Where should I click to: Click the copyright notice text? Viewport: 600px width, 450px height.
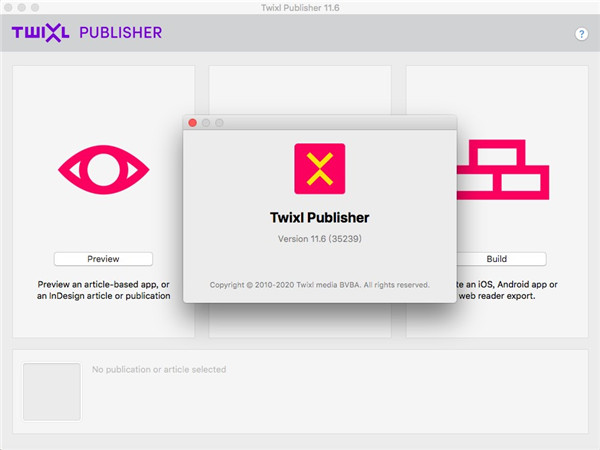click(320, 285)
